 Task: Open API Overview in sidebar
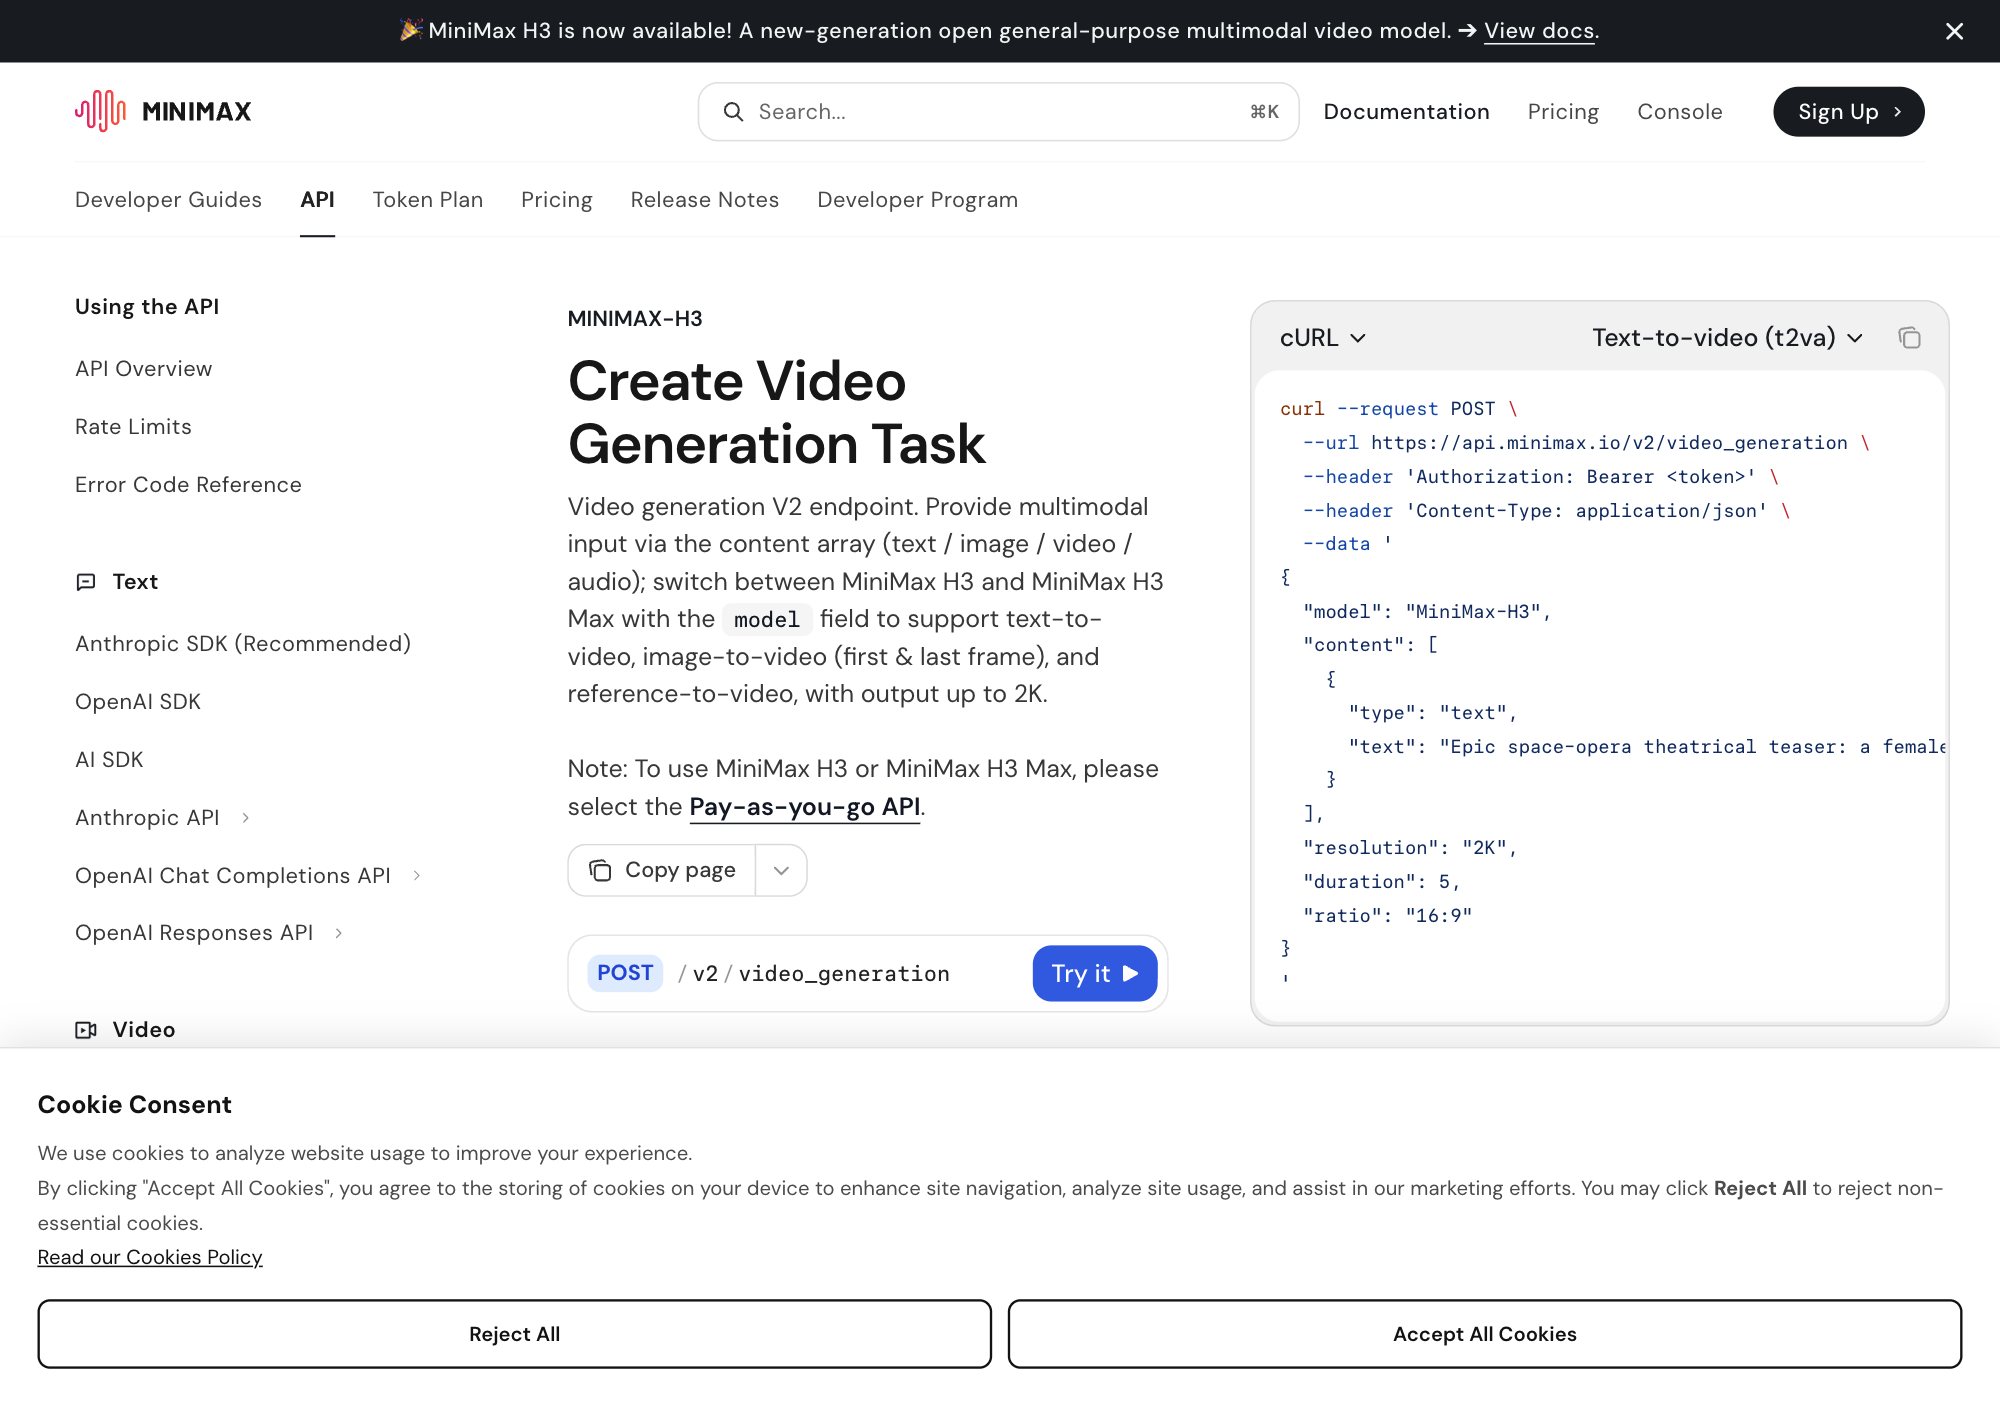tap(144, 369)
